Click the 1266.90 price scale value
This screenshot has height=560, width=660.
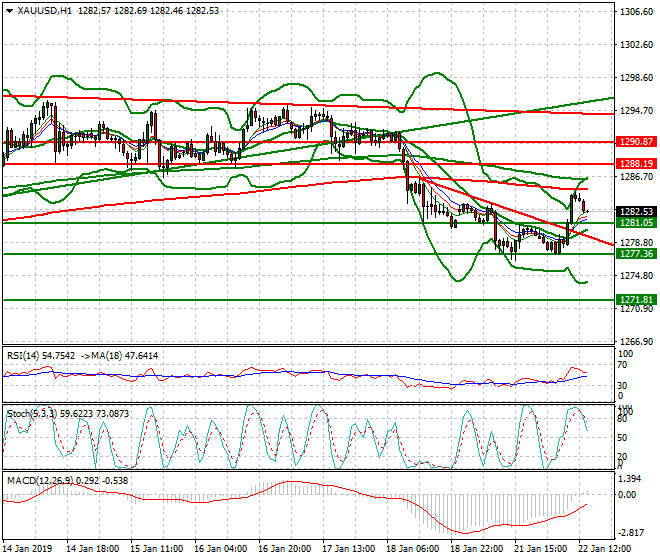(x=636, y=342)
